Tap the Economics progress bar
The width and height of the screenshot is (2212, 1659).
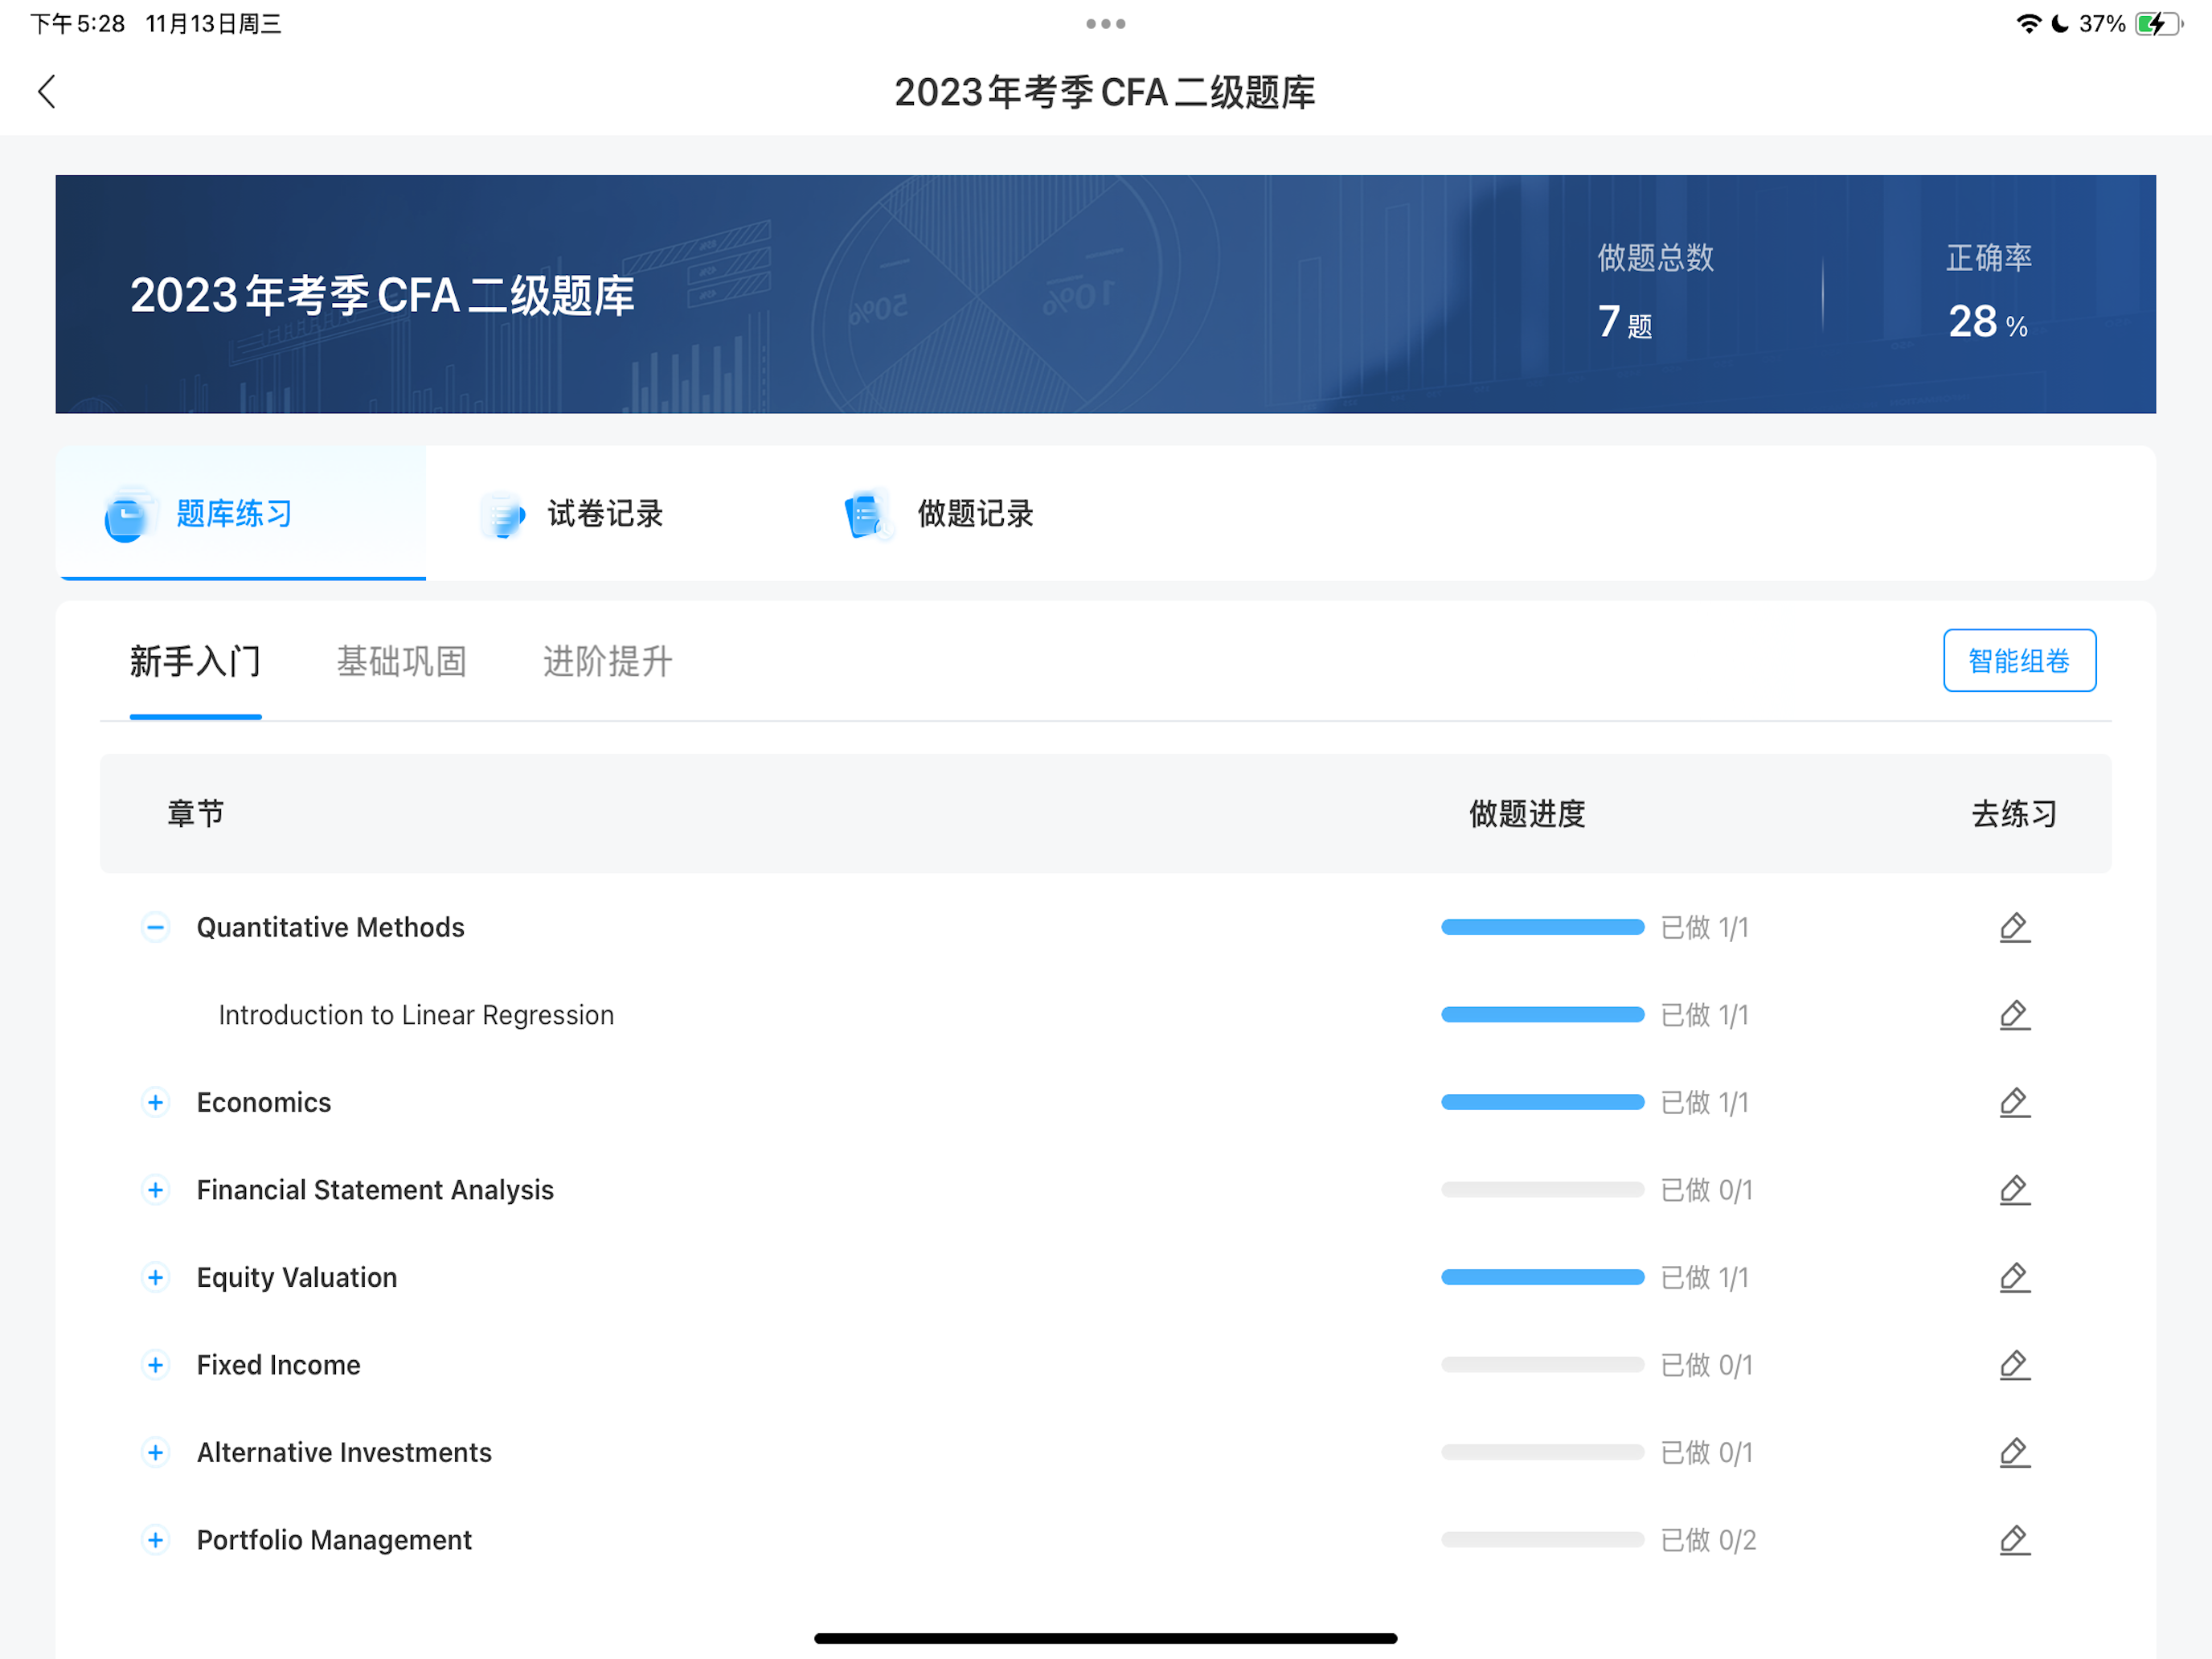pos(1542,1102)
